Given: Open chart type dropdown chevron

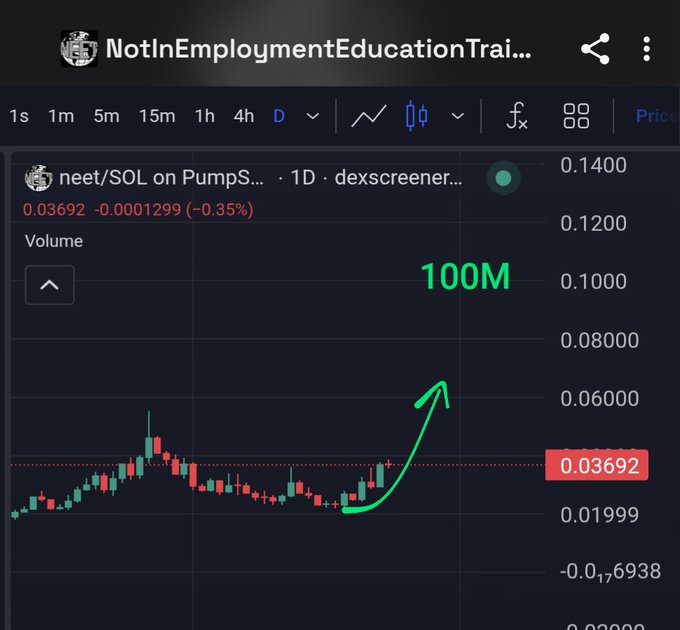Looking at the screenshot, I should (458, 116).
